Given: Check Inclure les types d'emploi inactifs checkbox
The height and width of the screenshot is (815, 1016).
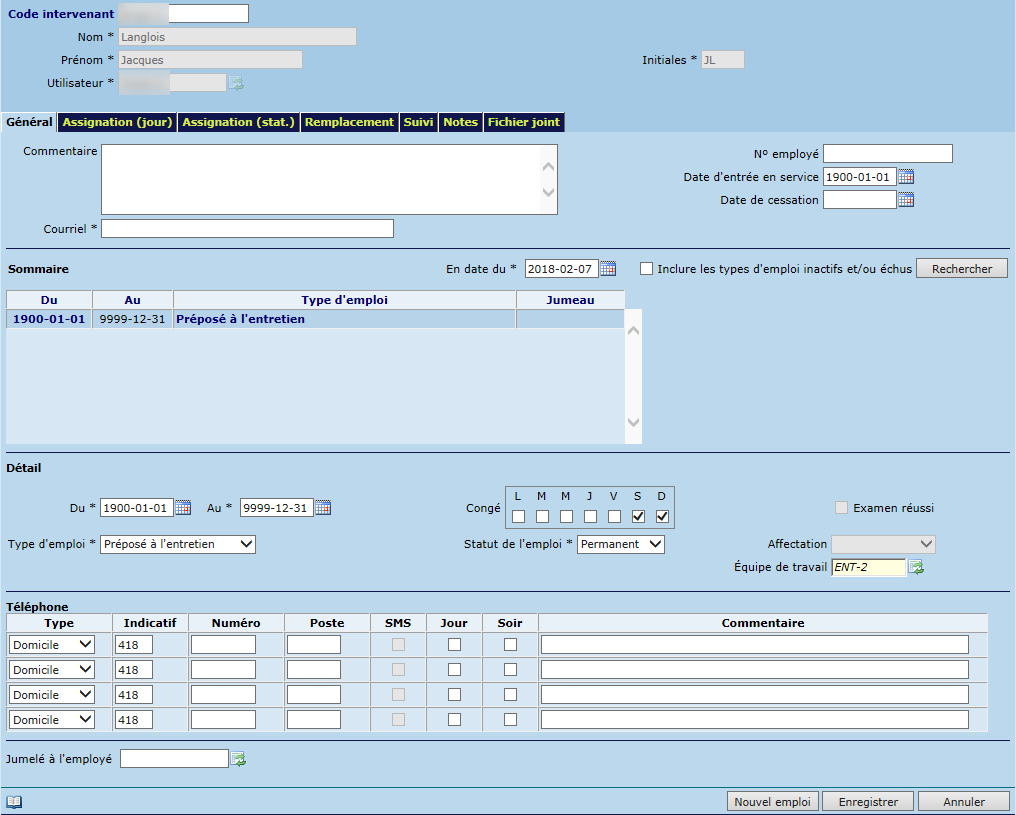Looking at the screenshot, I should click(647, 269).
